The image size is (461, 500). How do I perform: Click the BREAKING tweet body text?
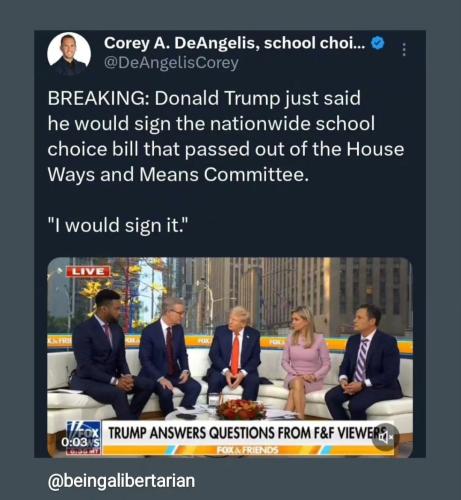(x=226, y=136)
